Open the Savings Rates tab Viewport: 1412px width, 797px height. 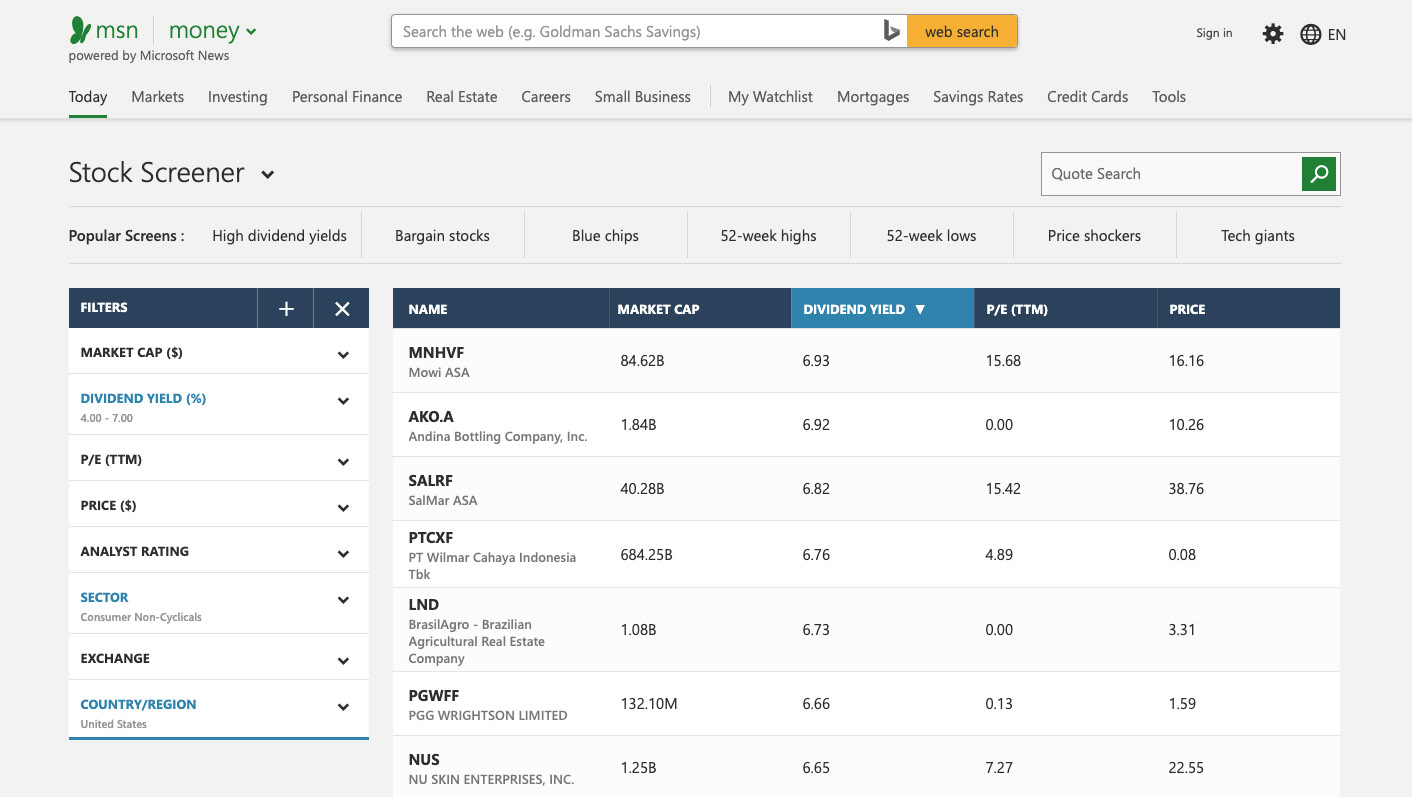[978, 97]
